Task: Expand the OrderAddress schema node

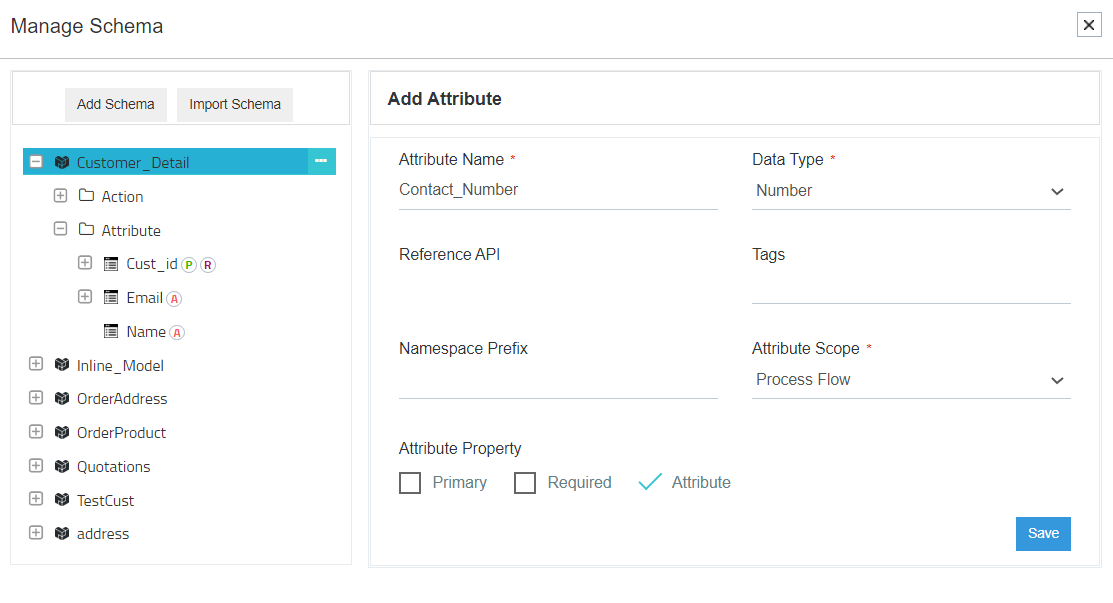Action: click(x=36, y=398)
